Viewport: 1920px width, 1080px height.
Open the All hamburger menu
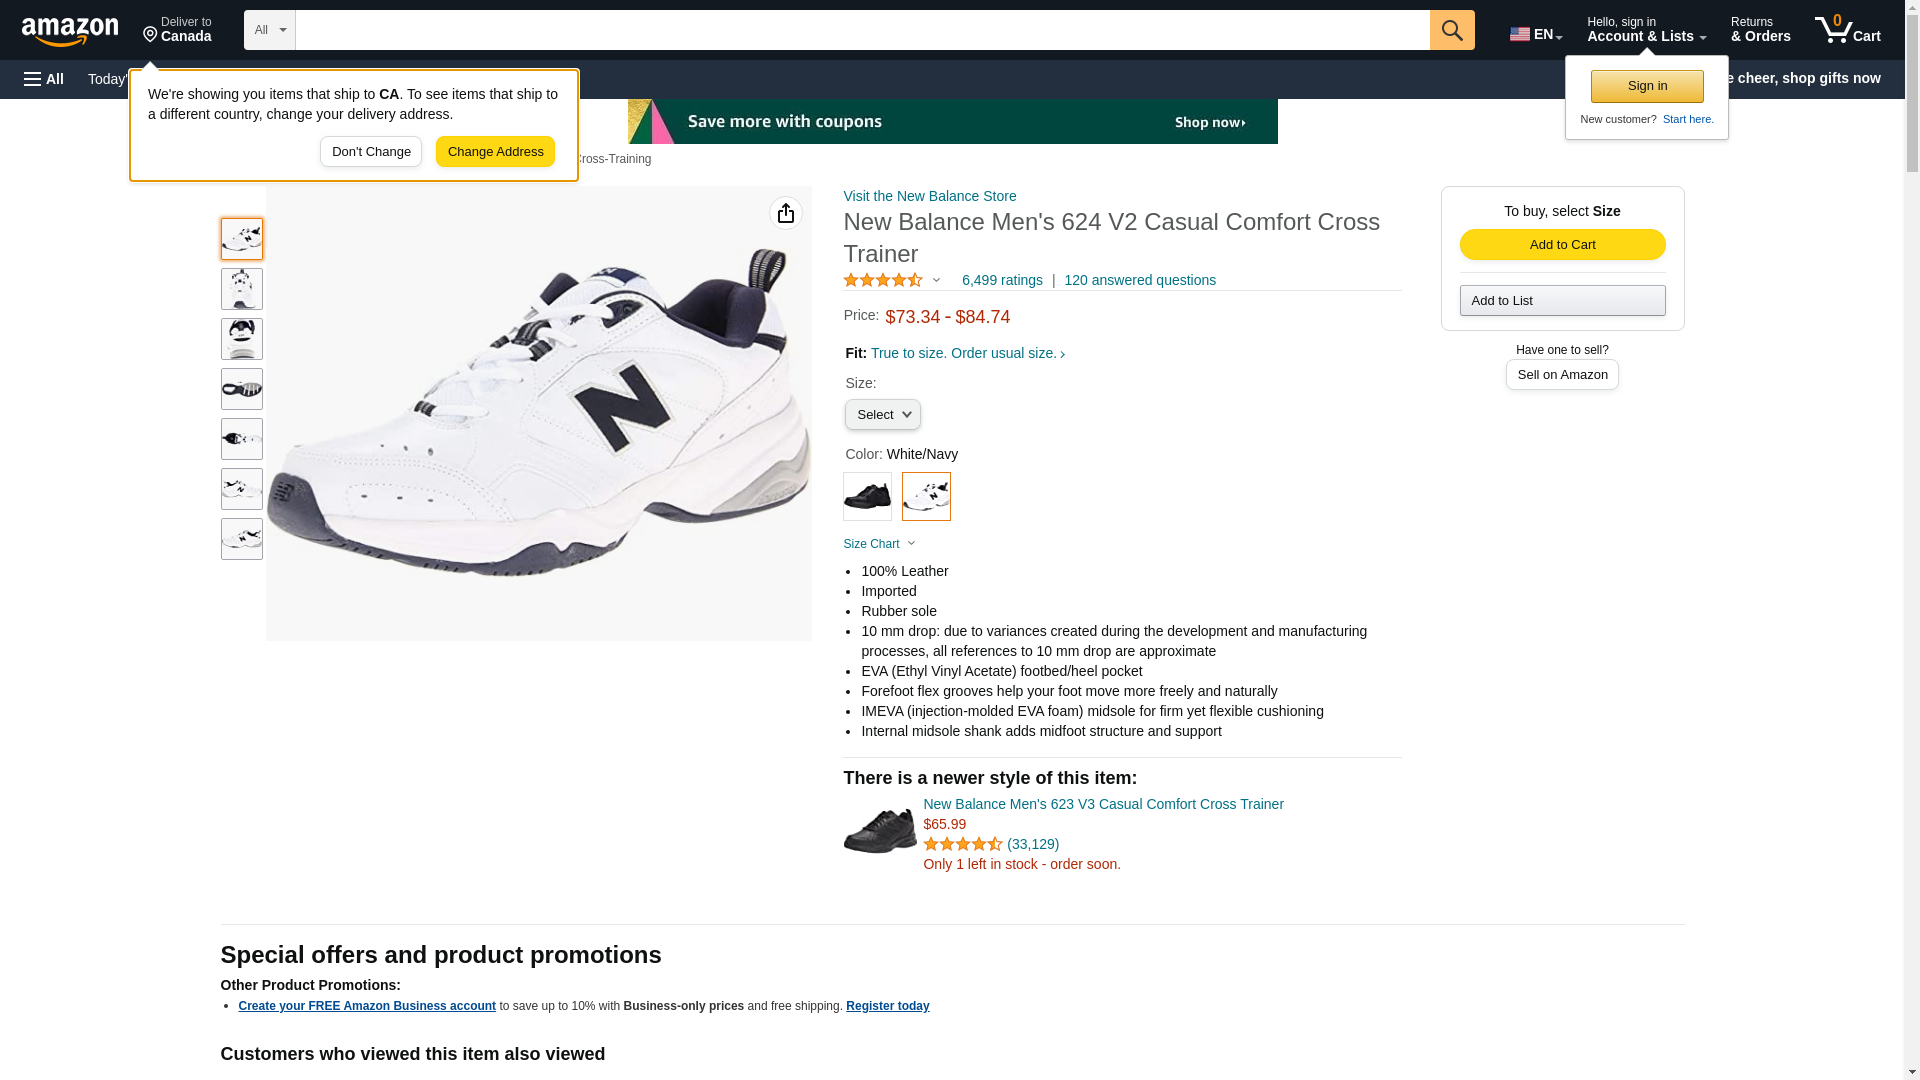point(44,79)
